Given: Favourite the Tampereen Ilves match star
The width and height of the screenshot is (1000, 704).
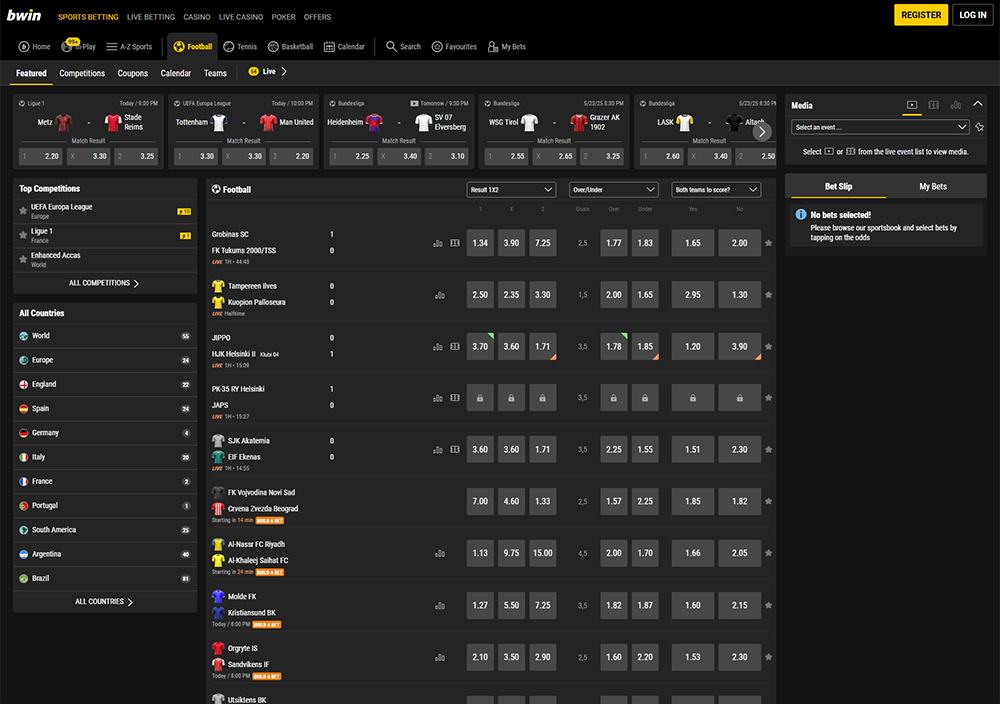Looking at the screenshot, I should coord(768,295).
